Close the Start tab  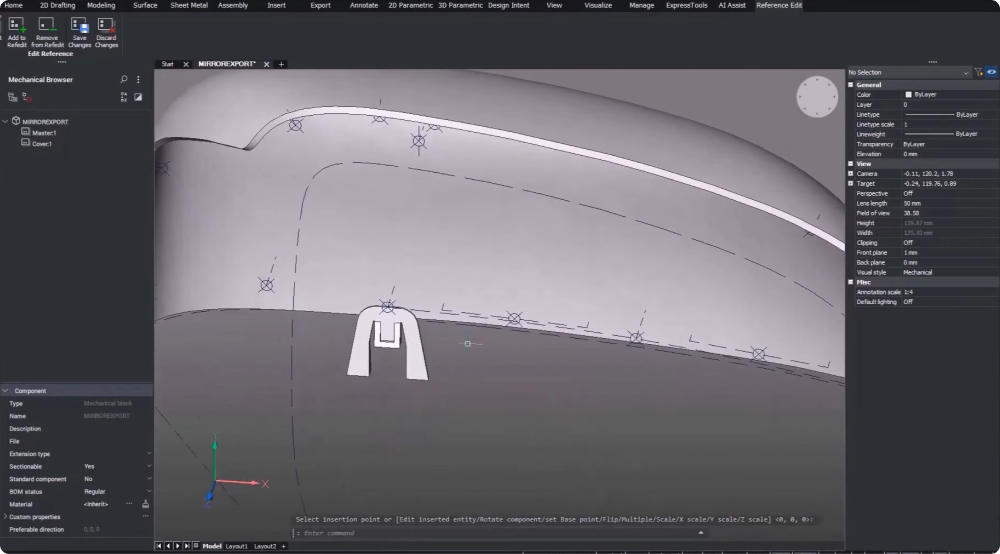(x=186, y=64)
